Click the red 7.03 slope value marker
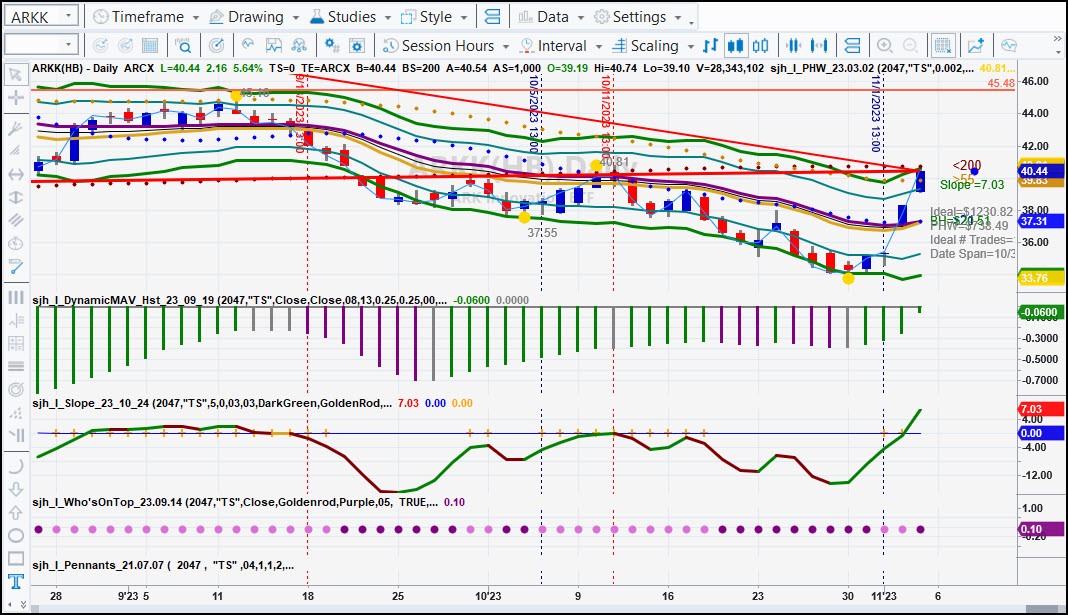This screenshot has height=615, width=1068. coord(1041,409)
